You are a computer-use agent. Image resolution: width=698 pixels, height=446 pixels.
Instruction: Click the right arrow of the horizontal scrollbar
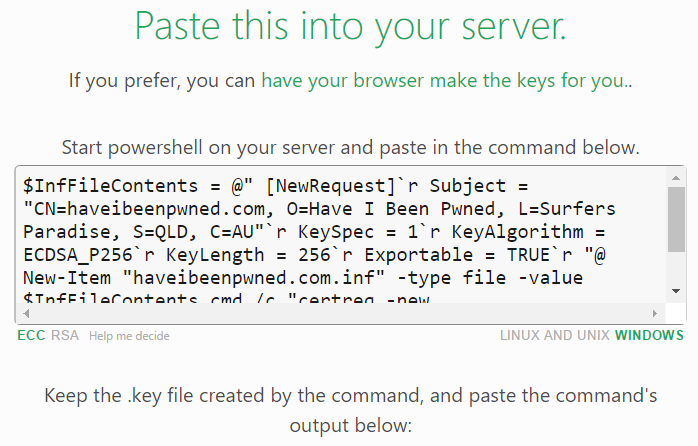click(x=655, y=313)
